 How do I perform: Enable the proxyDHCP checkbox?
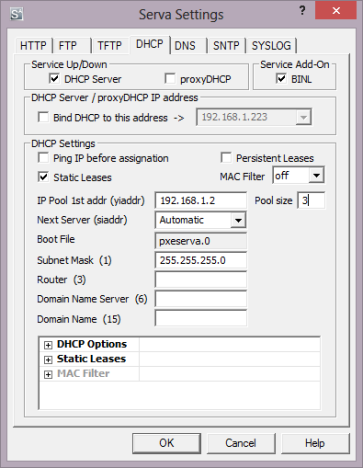click(170, 79)
